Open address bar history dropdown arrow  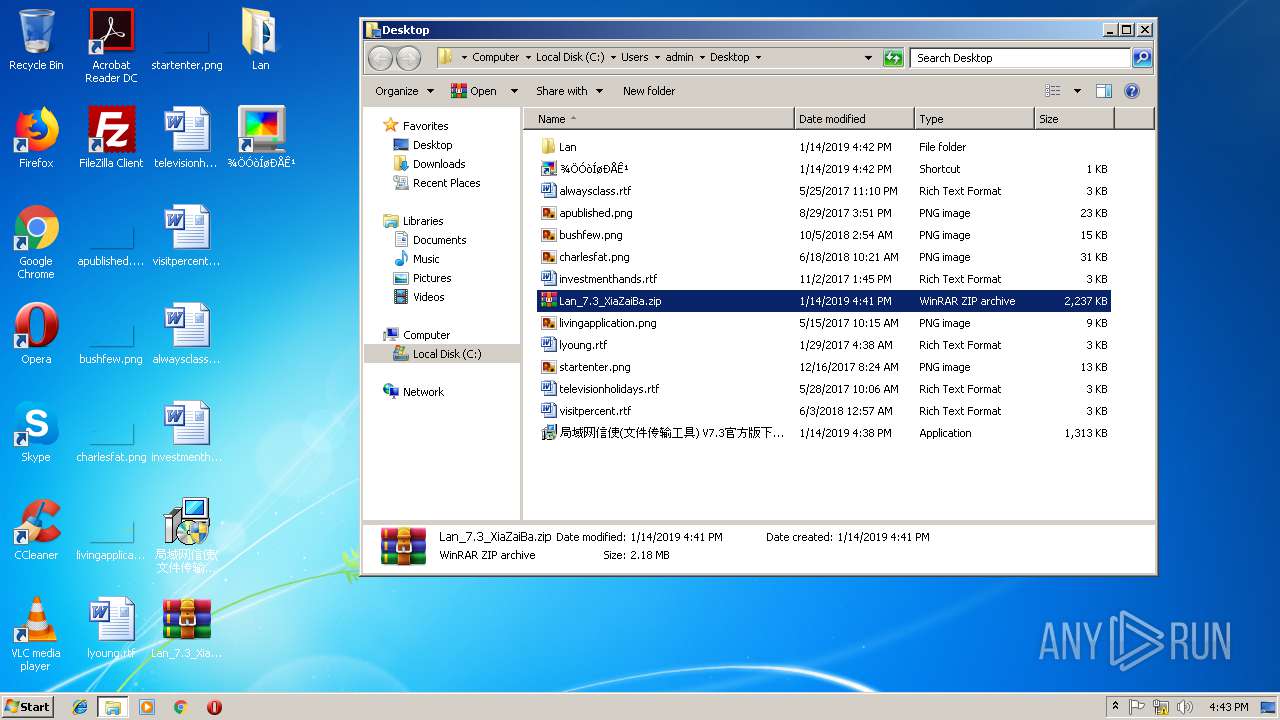click(868, 58)
